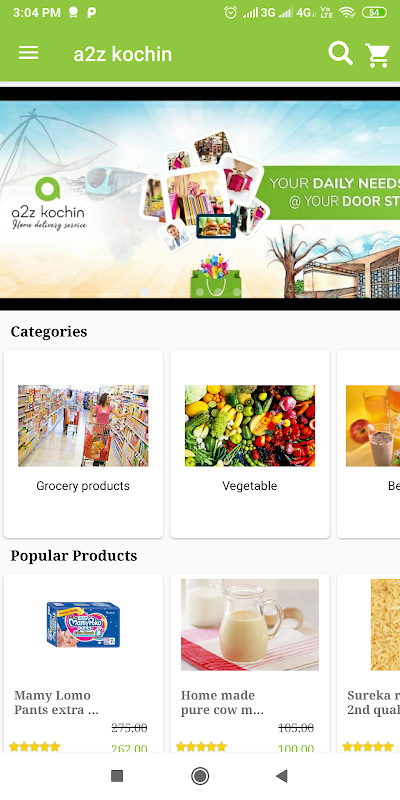Tap the Android recent apps square
Viewport: 400px width, 800px height.
pyautogui.click(x=117, y=776)
